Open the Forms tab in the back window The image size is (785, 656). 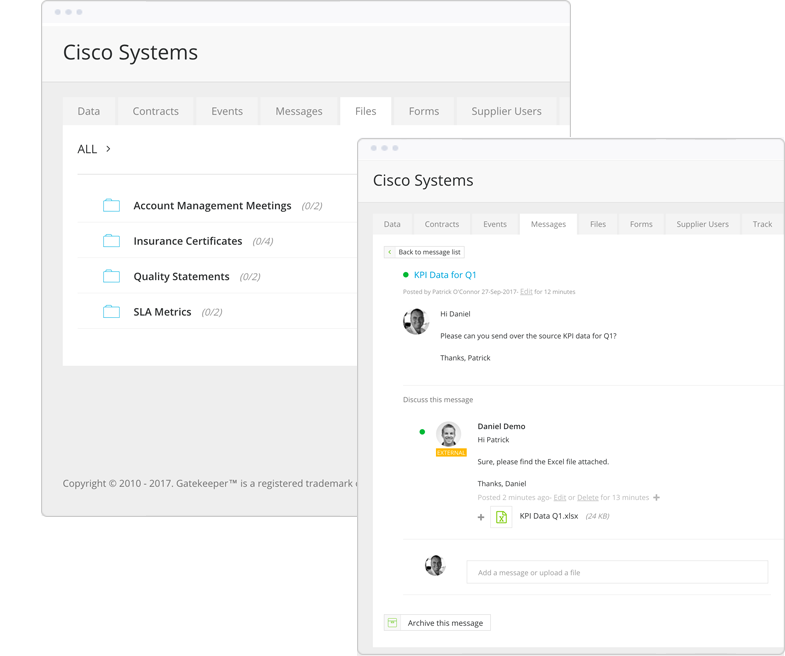(x=423, y=111)
